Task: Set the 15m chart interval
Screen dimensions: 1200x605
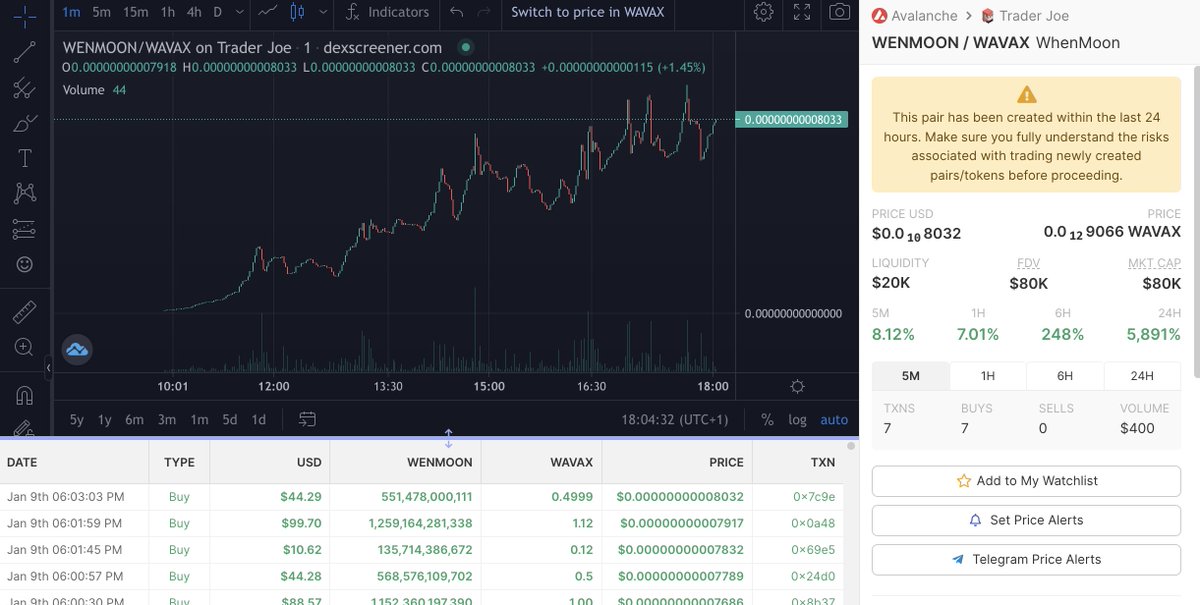Action: 135,12
